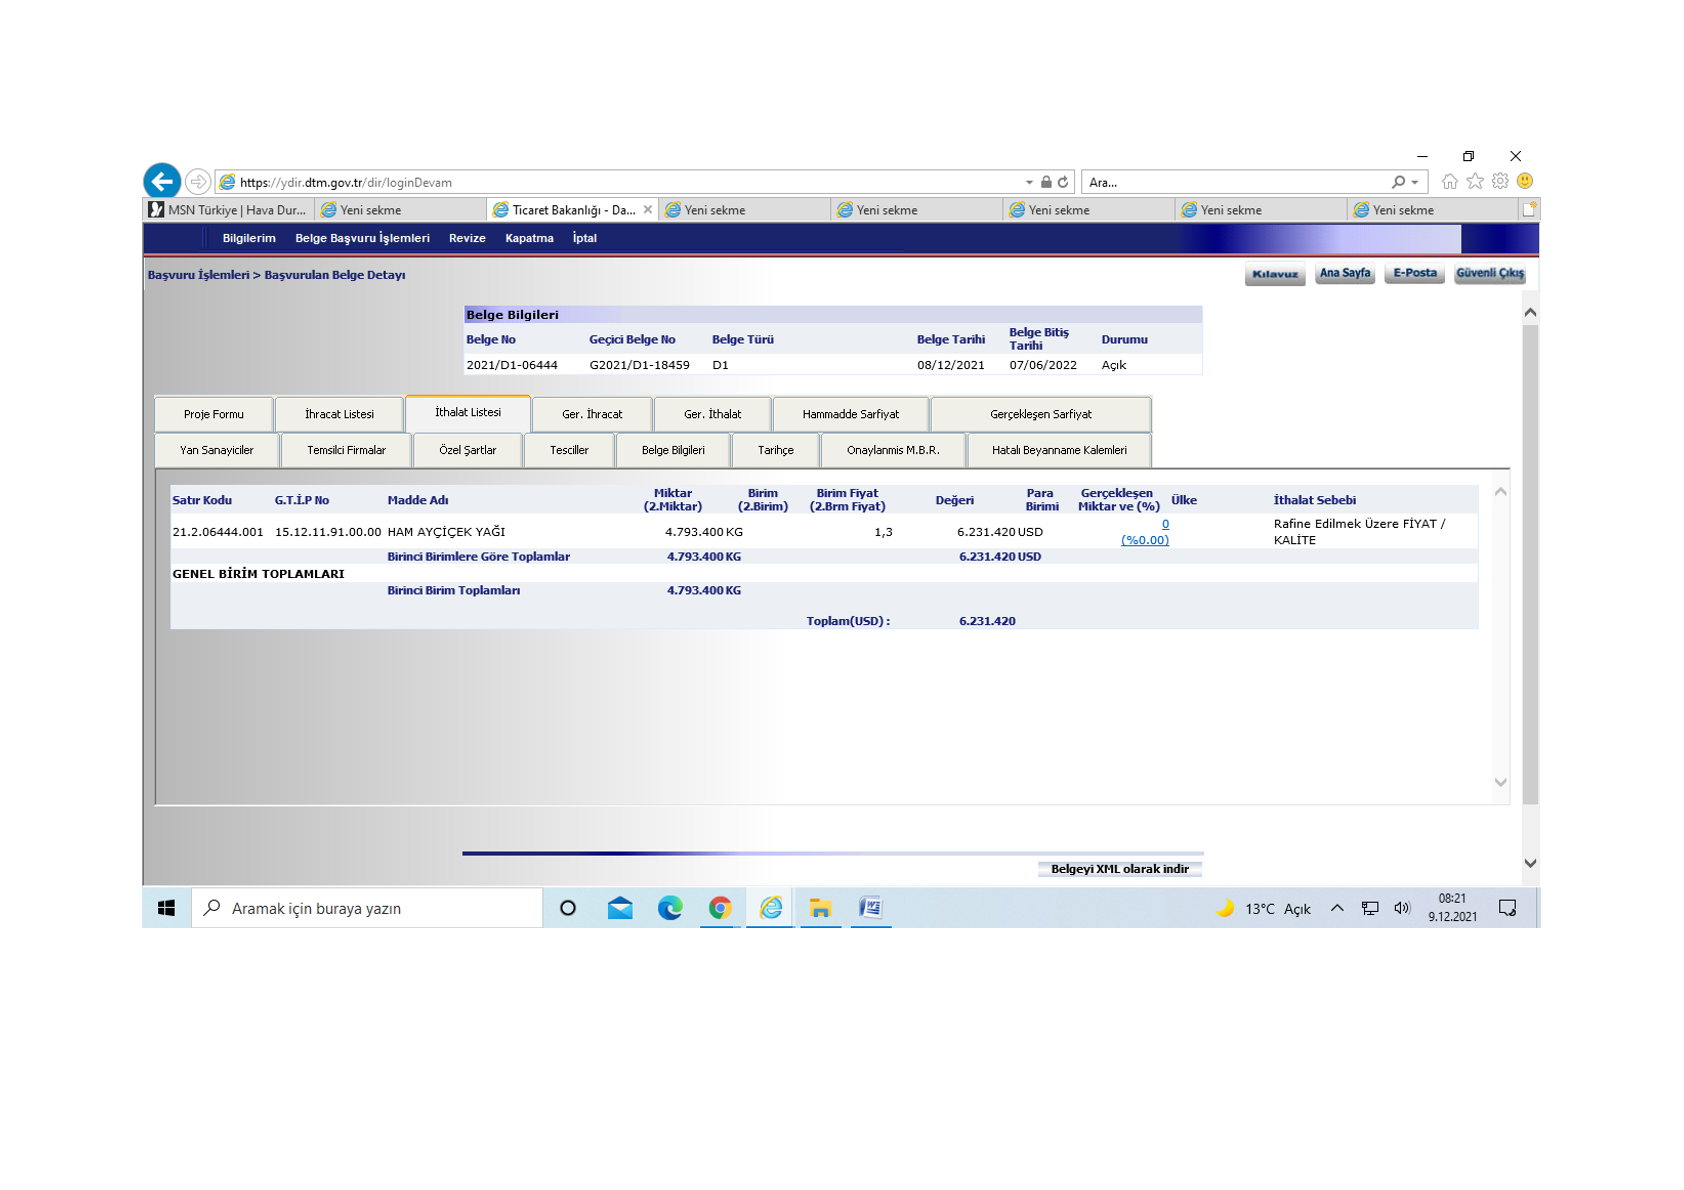This screenshot has width=1684, height=1190.
Task: Open Internet Explorer from the taskbar
Action: 770,908
